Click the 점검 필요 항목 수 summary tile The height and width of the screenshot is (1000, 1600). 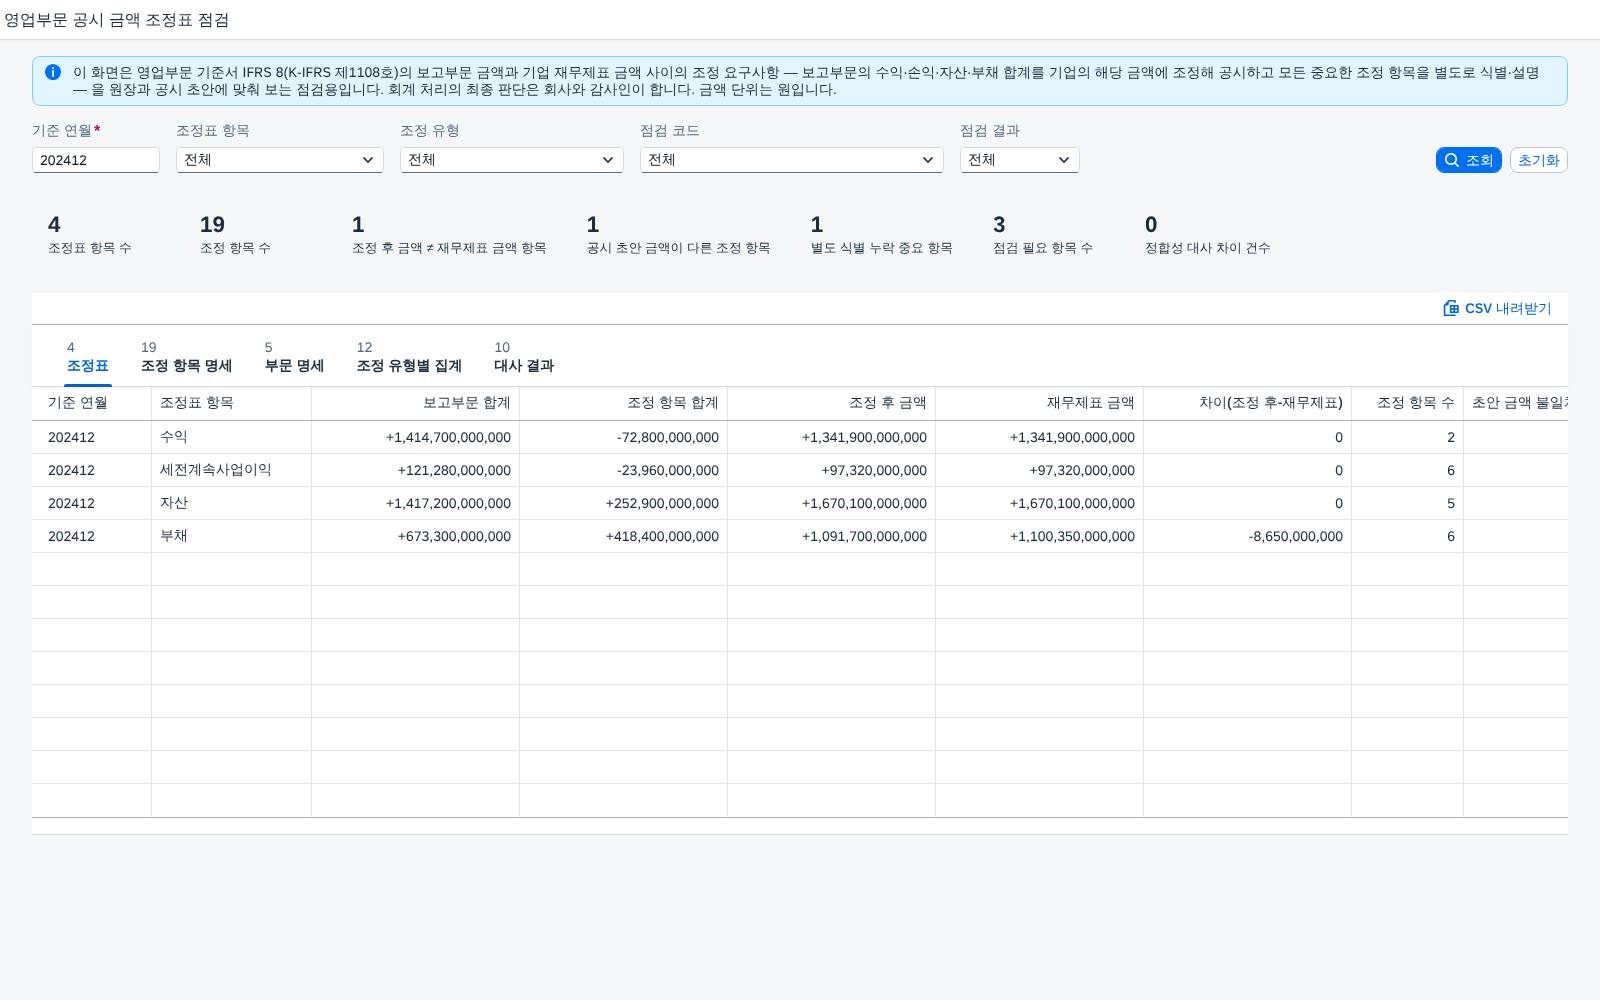pyautogui.click(x=1043, y=235)
